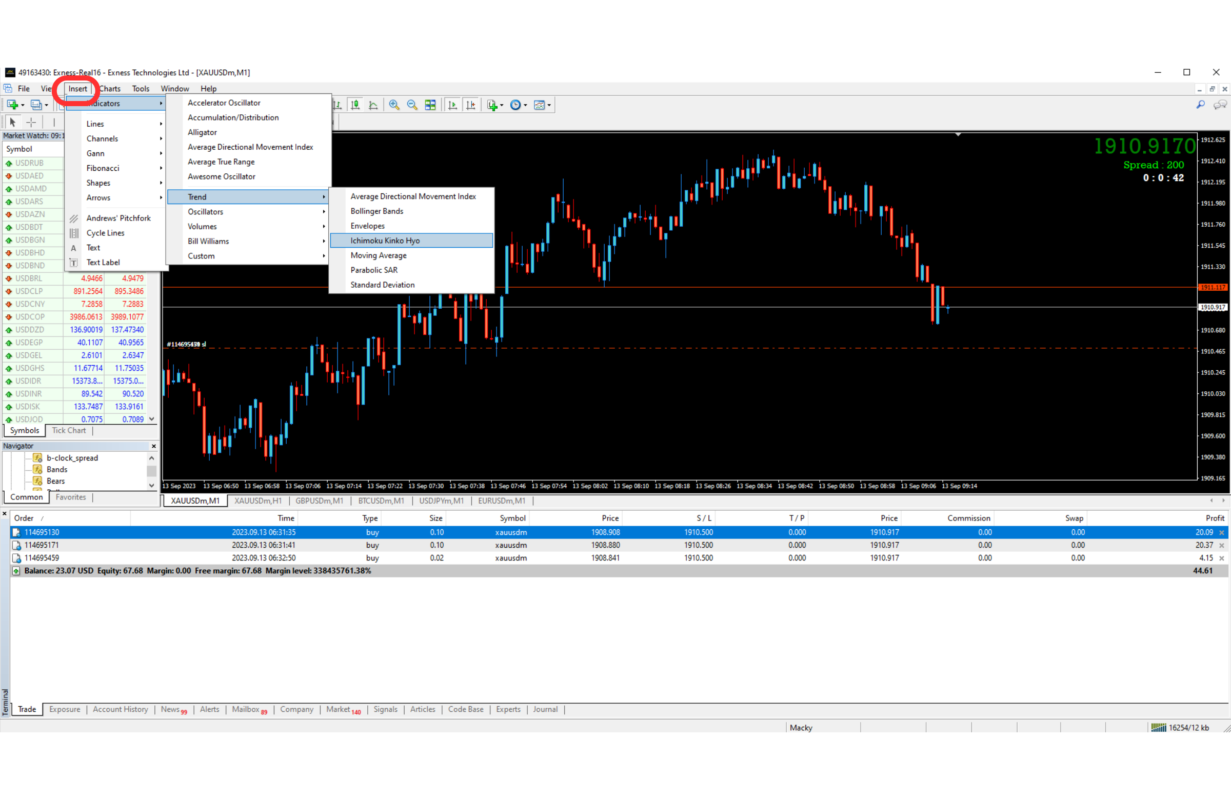Click the profiles toolbar icon
This screenshot has width=1231, height=800.
(38, 105)
